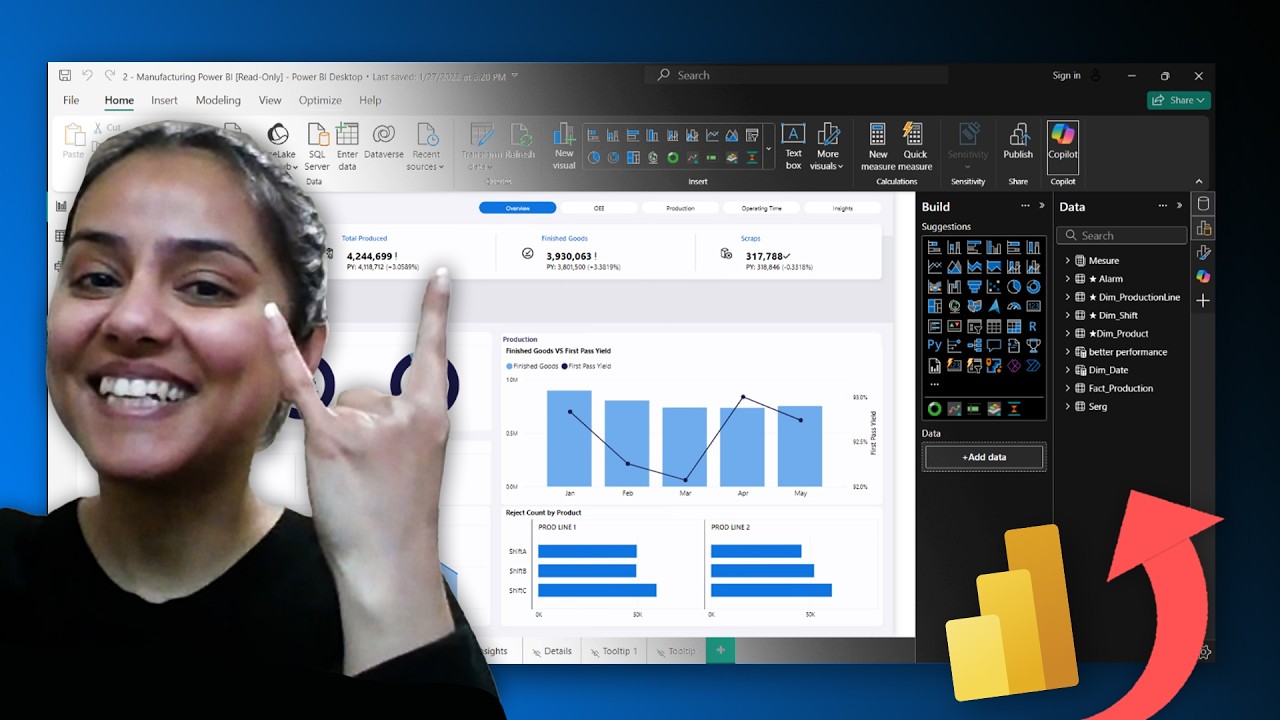This screenshot has height=720, width=1280.
Task: Select the Production navigation button in report
Action: point(680,208)
